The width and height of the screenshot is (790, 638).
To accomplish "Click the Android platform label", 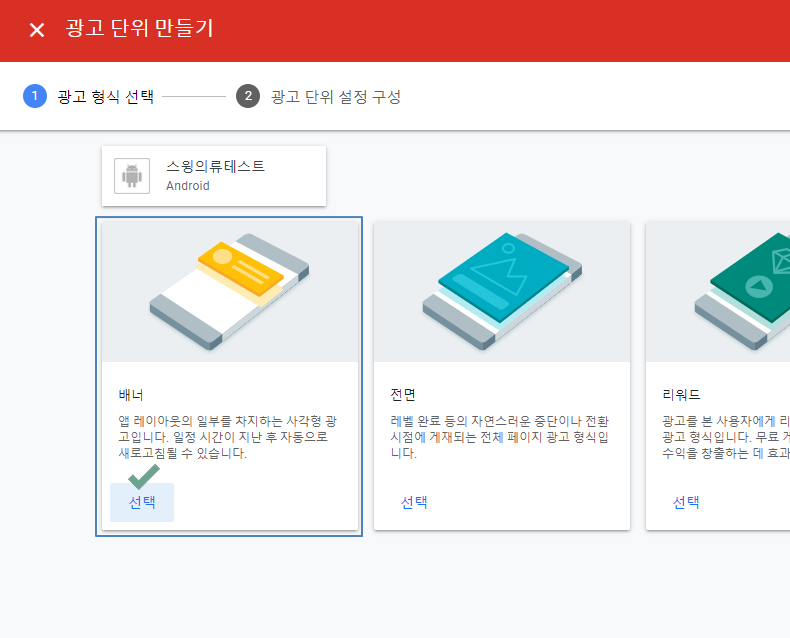I will (188, 186).
